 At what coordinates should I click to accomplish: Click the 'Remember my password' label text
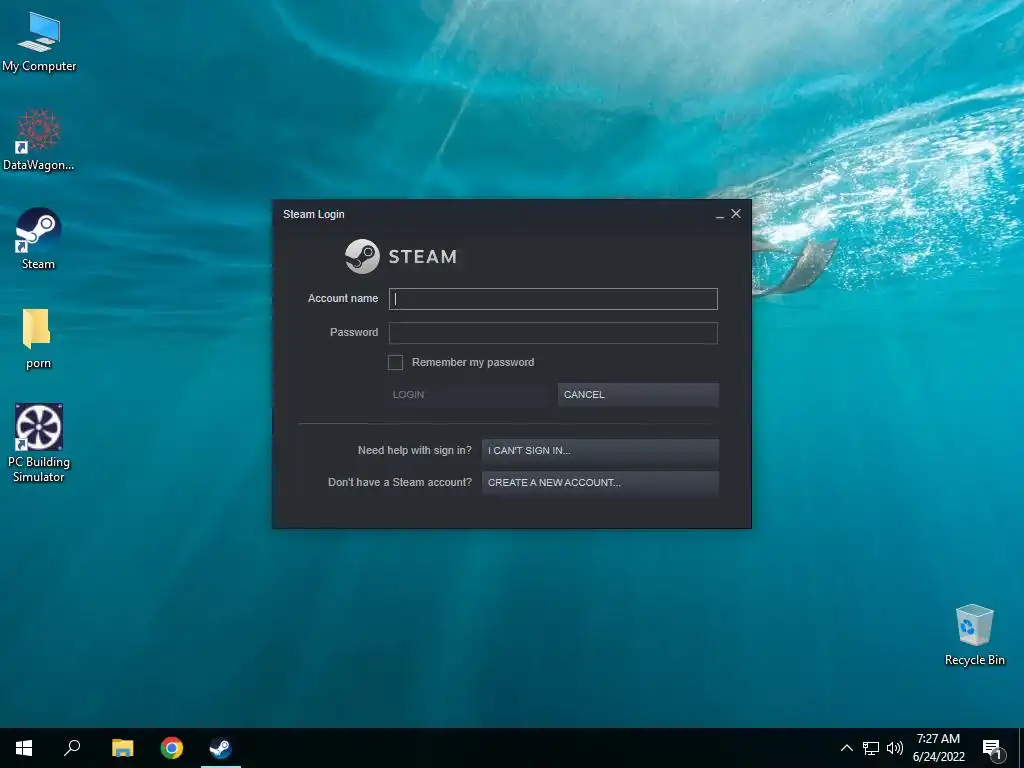click(473, 362)
